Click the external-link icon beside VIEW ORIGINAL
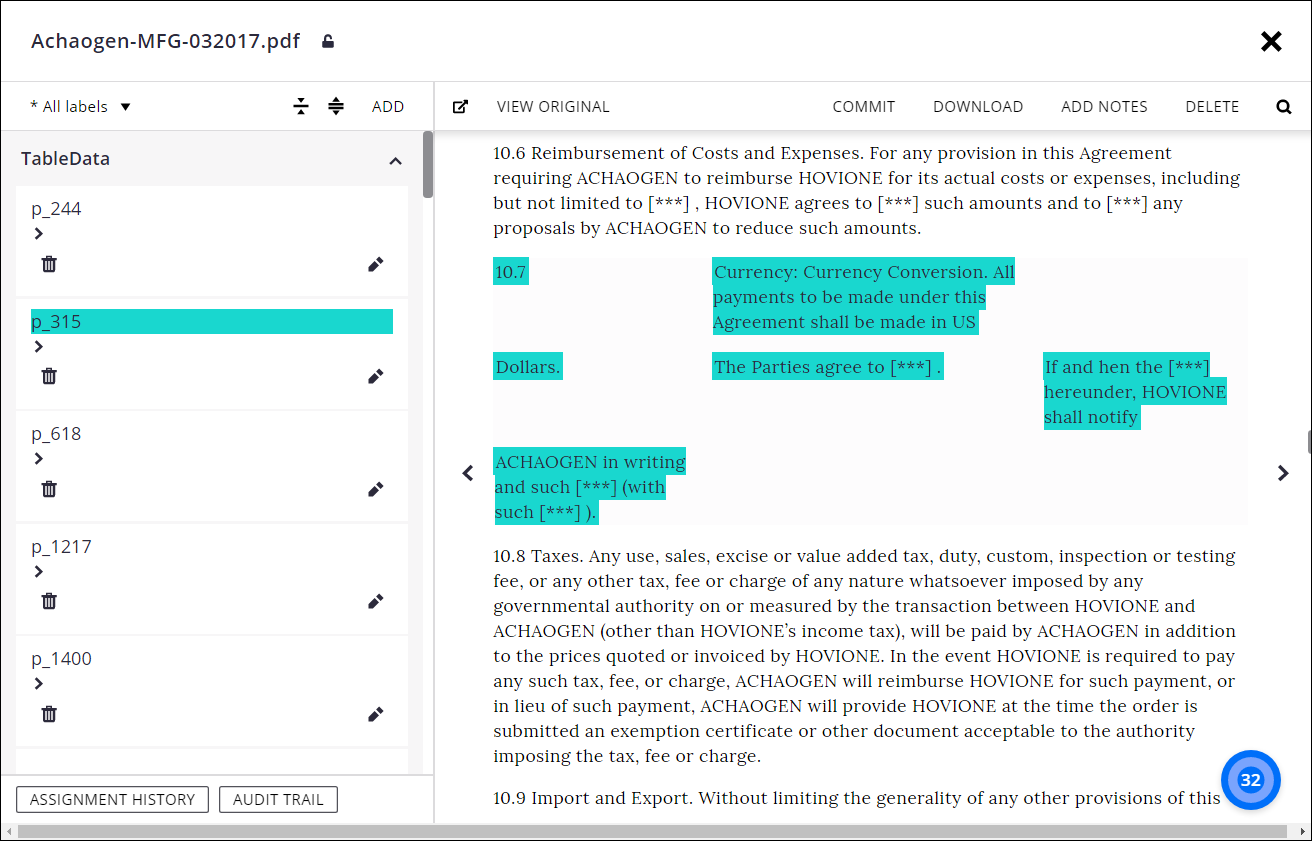The image size is (1312, 841). coord(460,106)
